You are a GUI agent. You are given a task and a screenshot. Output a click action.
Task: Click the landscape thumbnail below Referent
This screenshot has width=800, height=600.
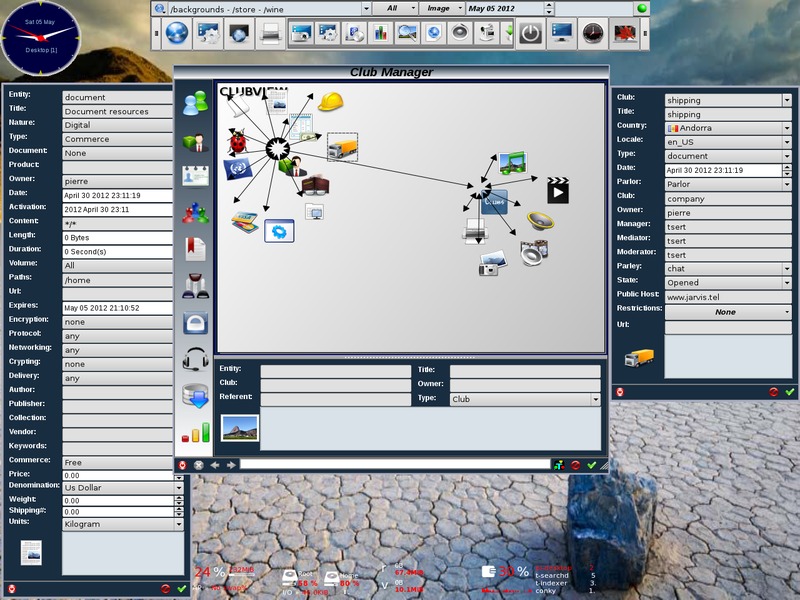click(240, 429)
